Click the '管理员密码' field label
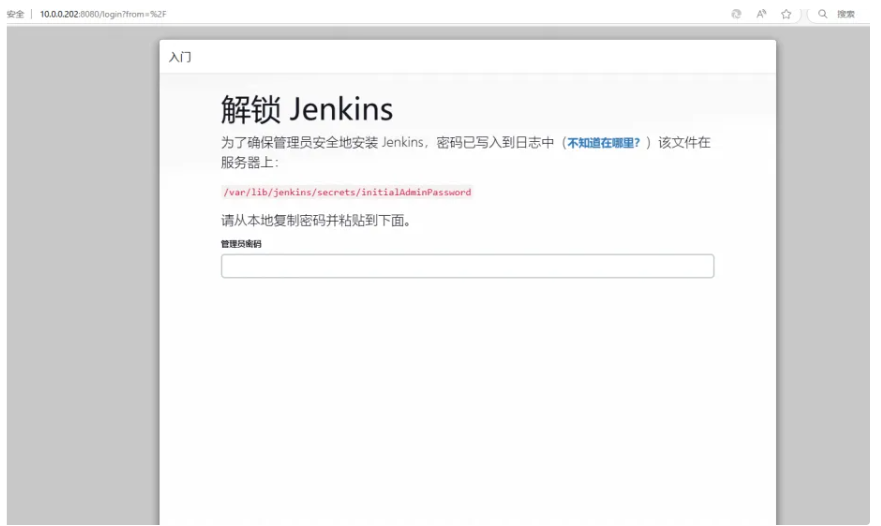Screen dimensions: 881x526 pyautogui.click(x=241, y=244)
